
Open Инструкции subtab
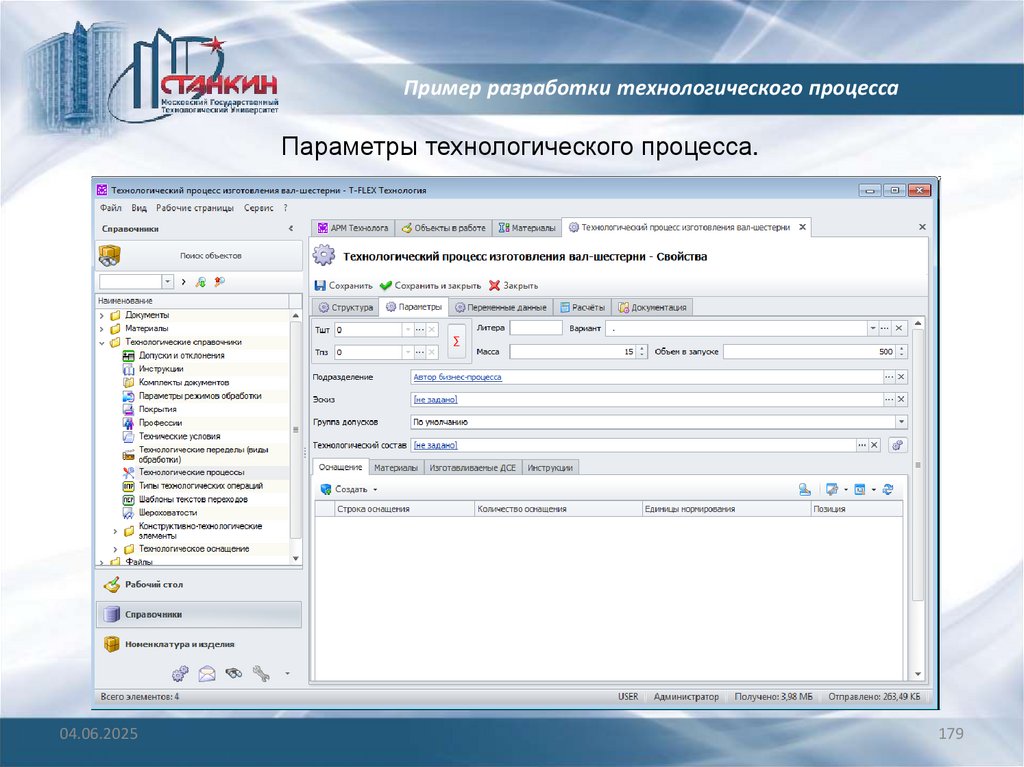[550, 468]
